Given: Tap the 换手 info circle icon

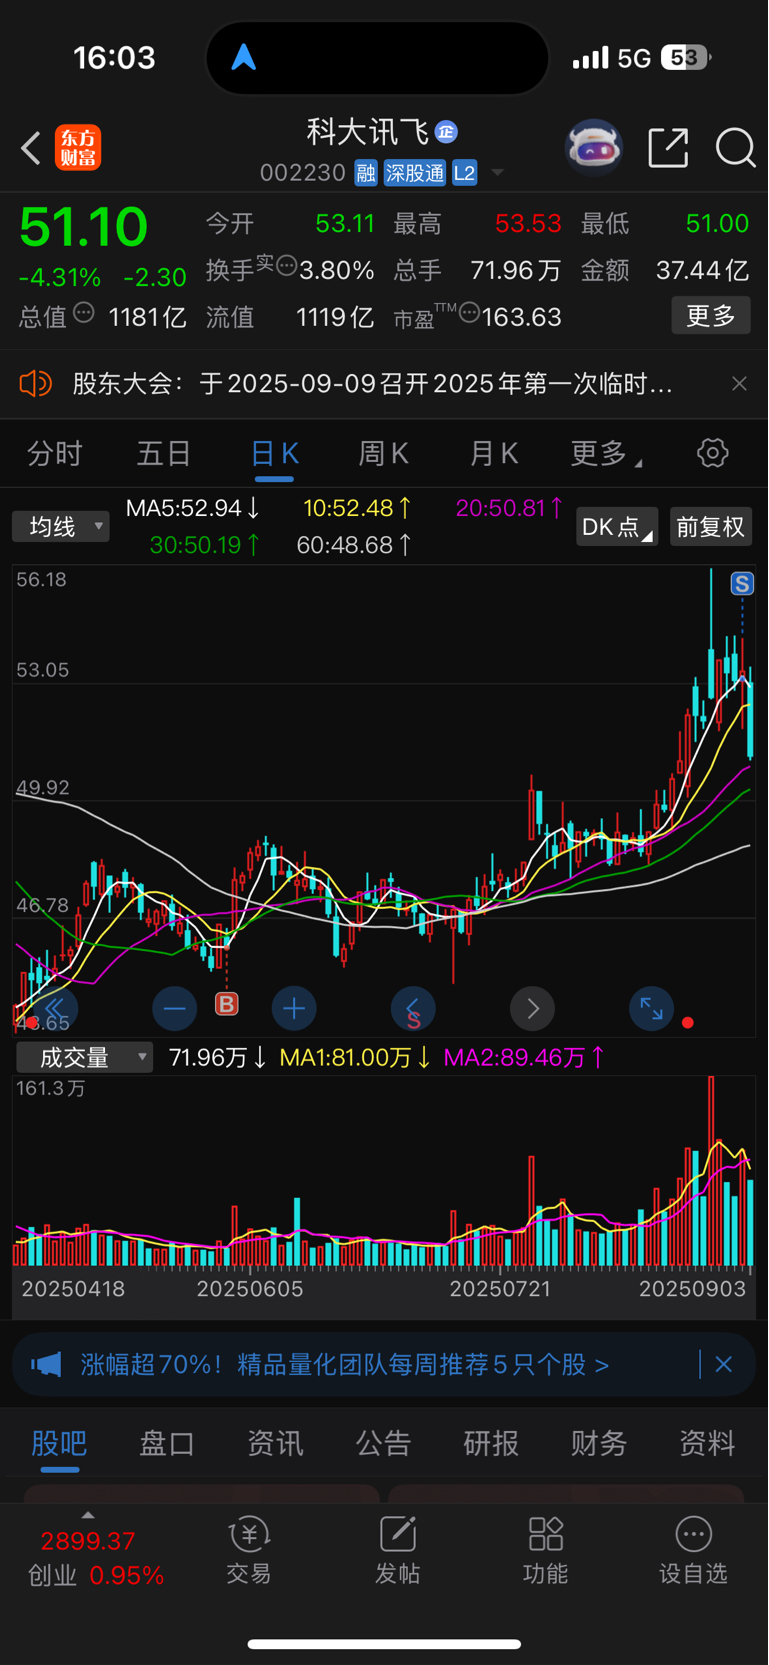Looking at the screenshot, I should [x=286, y=266].
